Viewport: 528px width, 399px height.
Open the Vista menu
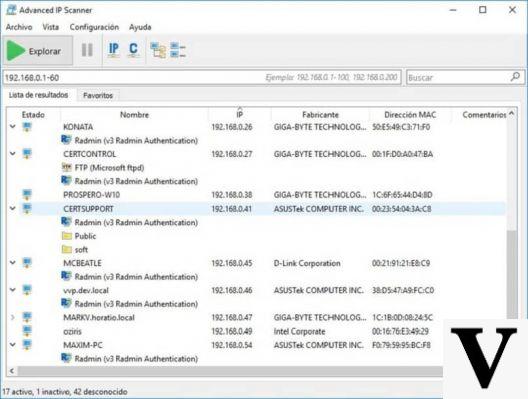51,27
